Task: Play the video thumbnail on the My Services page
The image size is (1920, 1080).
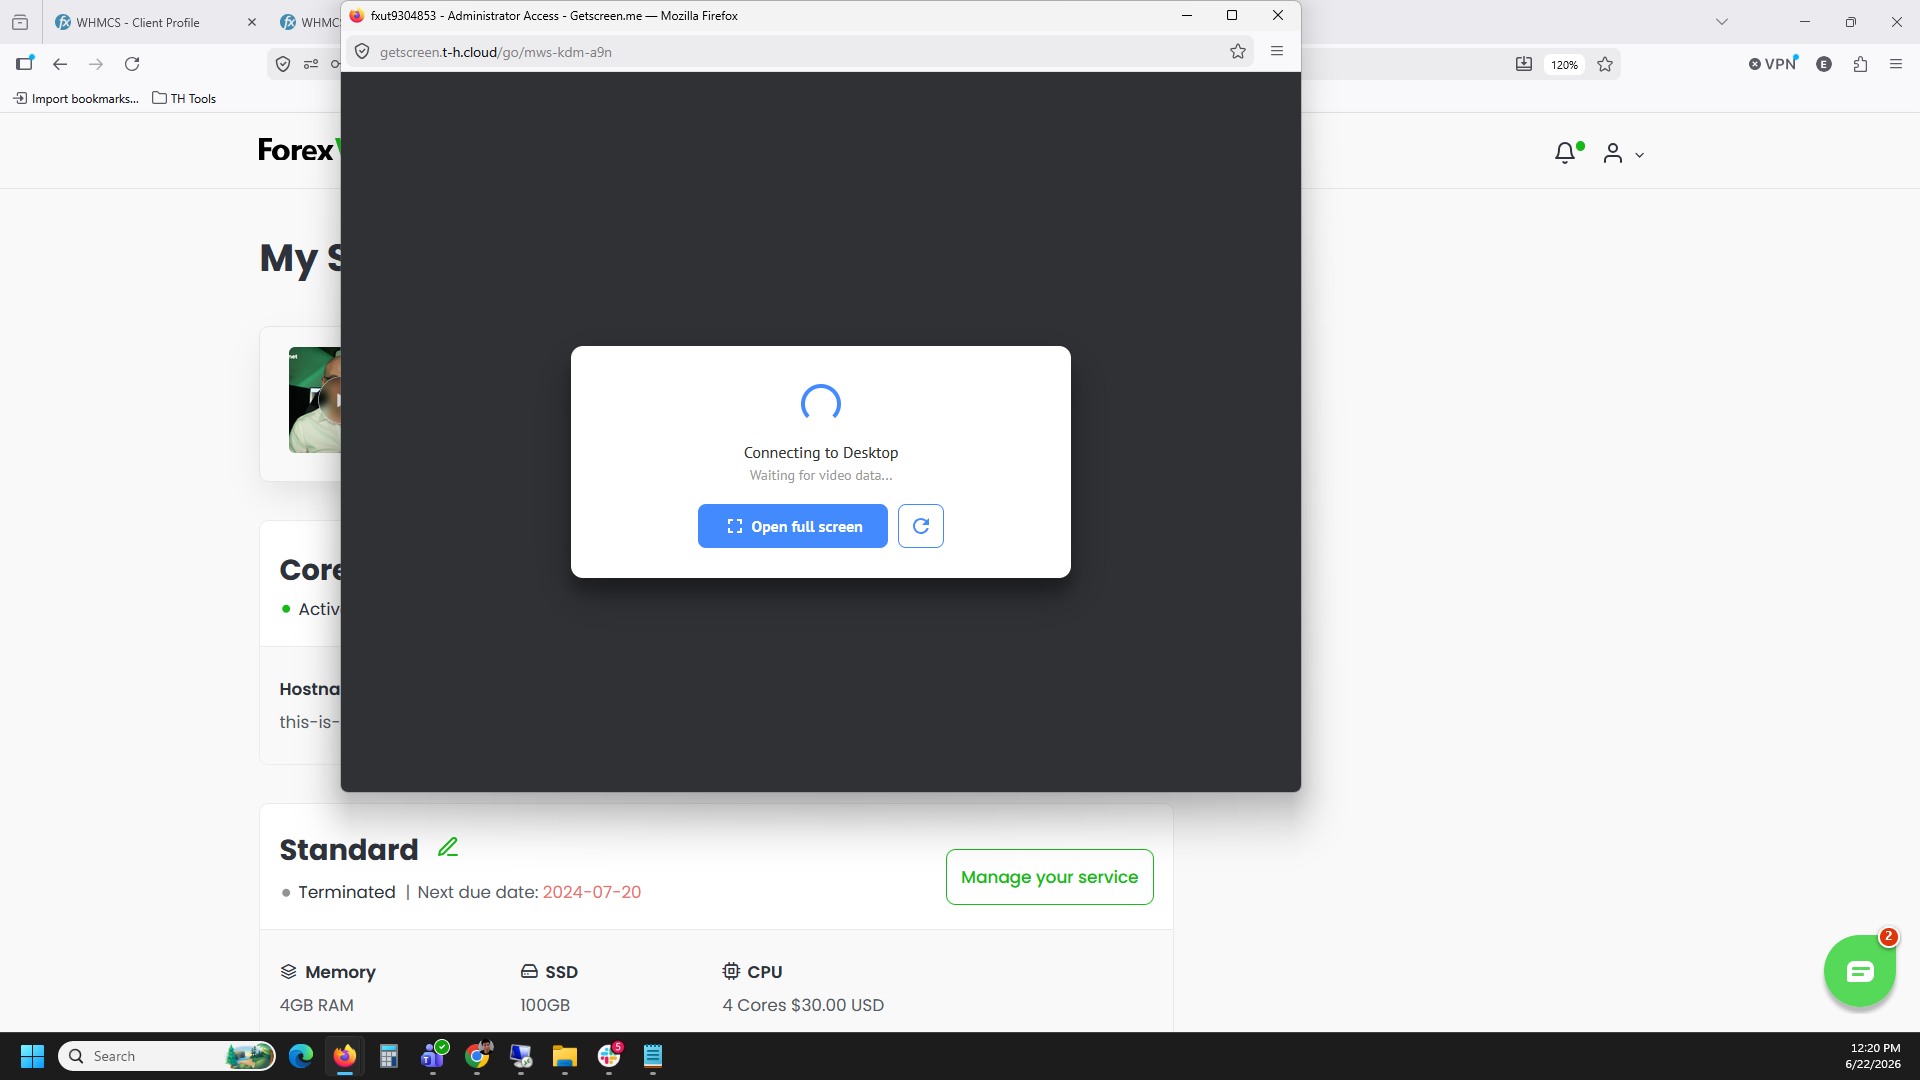Action: pyautogui.click(x=314, y=400)
